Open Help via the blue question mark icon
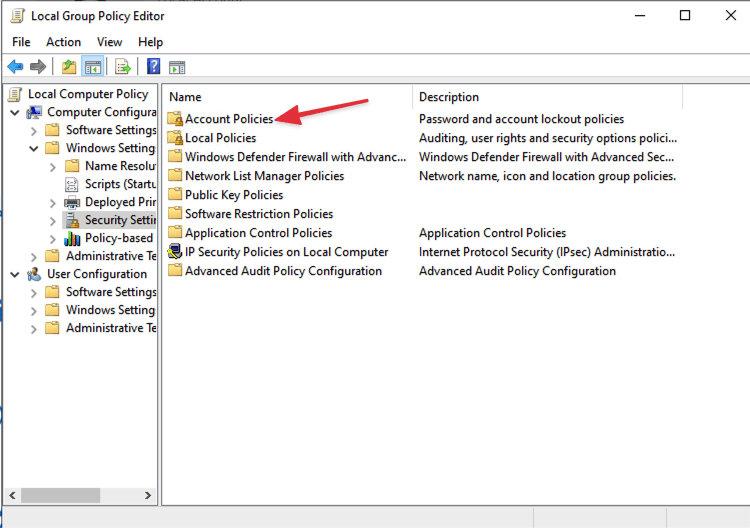This screenshot has height=528, width=750. coord(153,67)
